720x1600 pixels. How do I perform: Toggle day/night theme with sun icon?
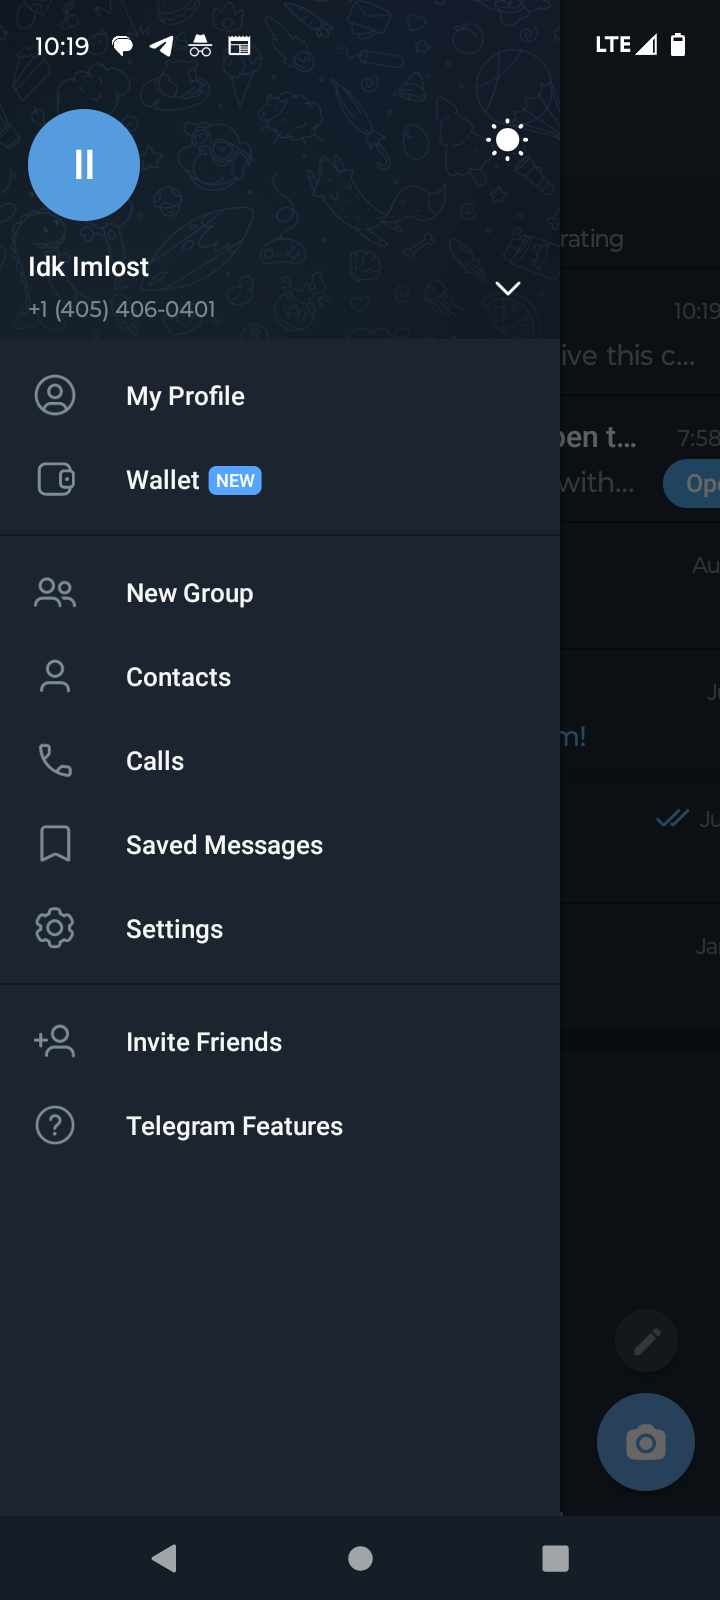[507, 141]
